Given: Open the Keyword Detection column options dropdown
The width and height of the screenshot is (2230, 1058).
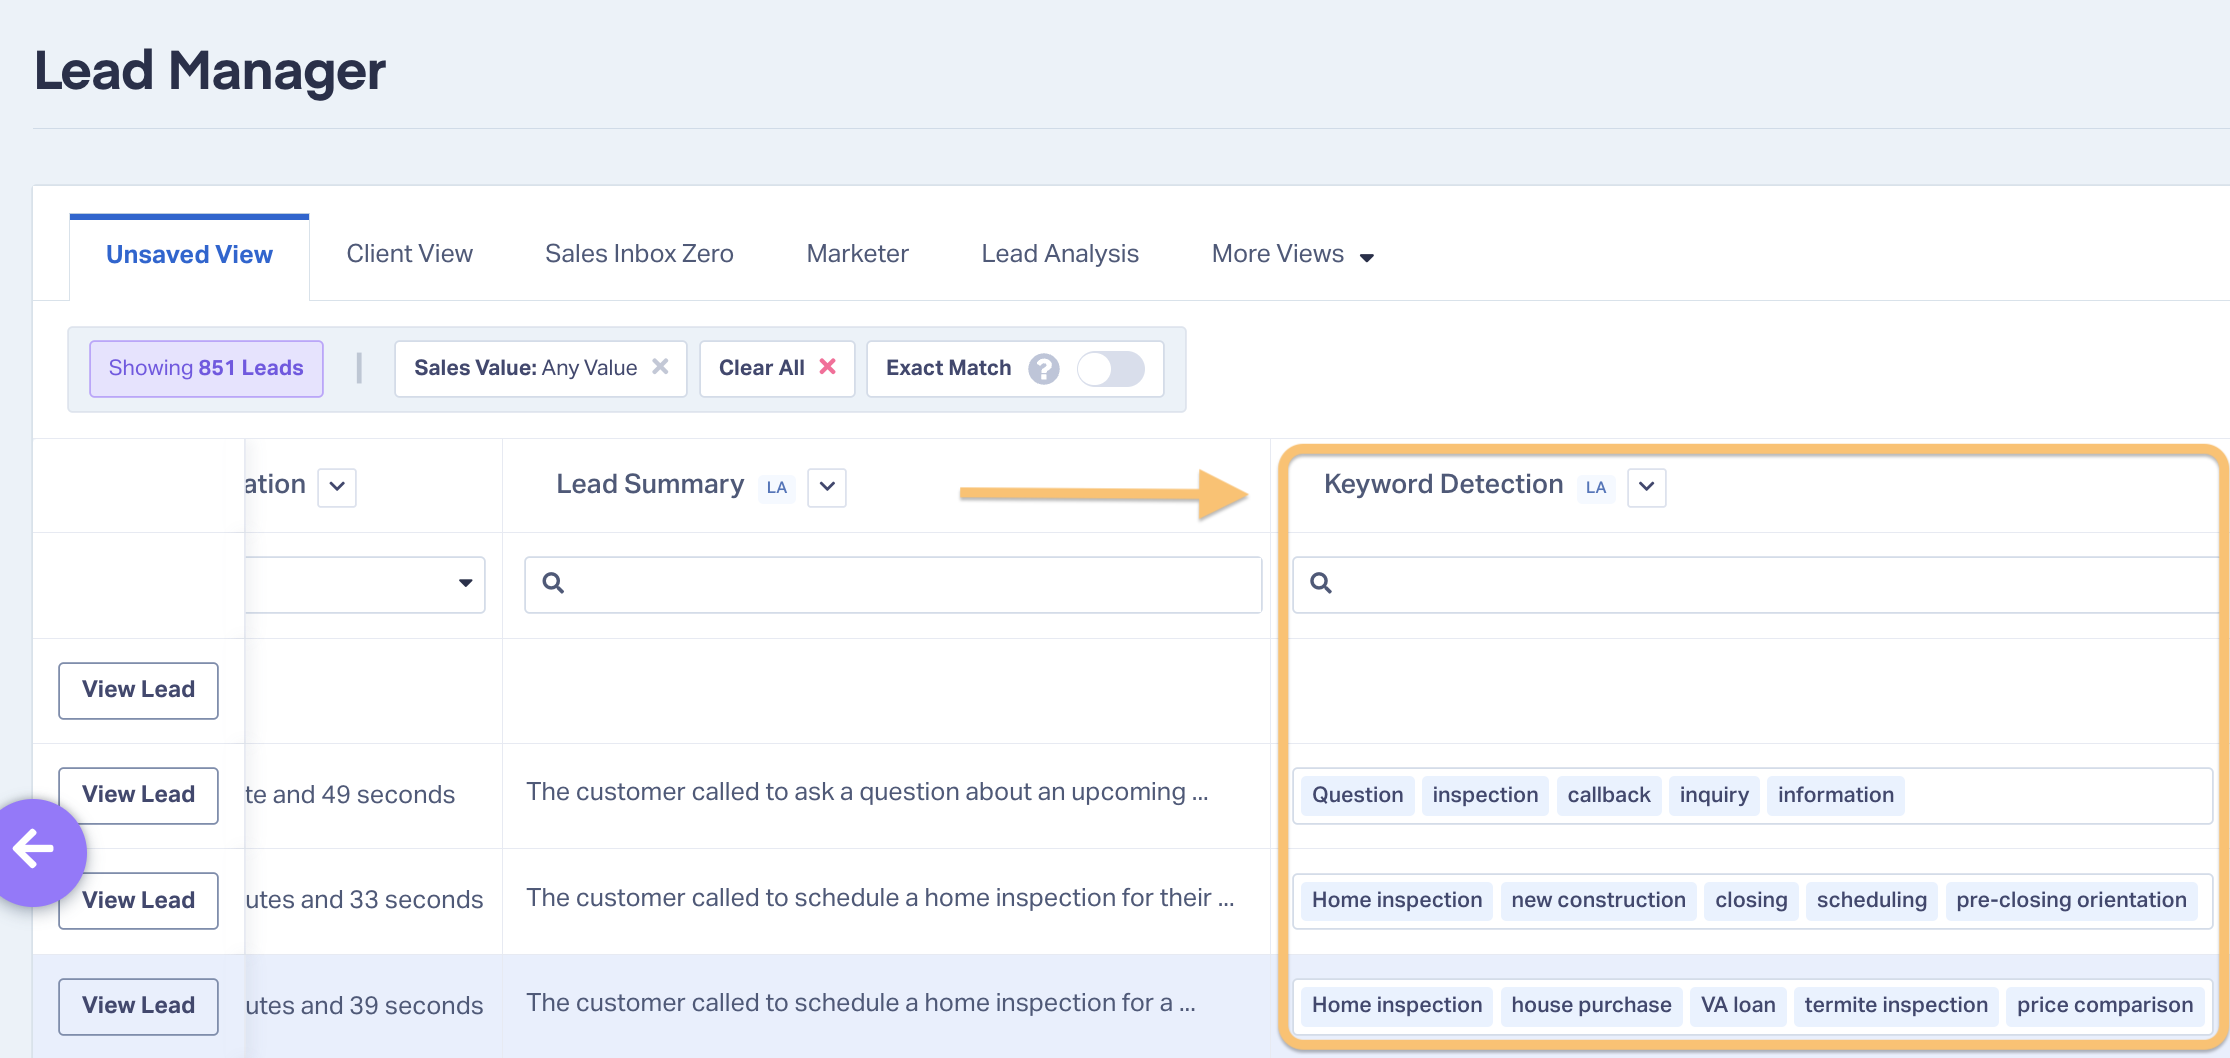Looking at the screenshot, I should pos(1646,487).
